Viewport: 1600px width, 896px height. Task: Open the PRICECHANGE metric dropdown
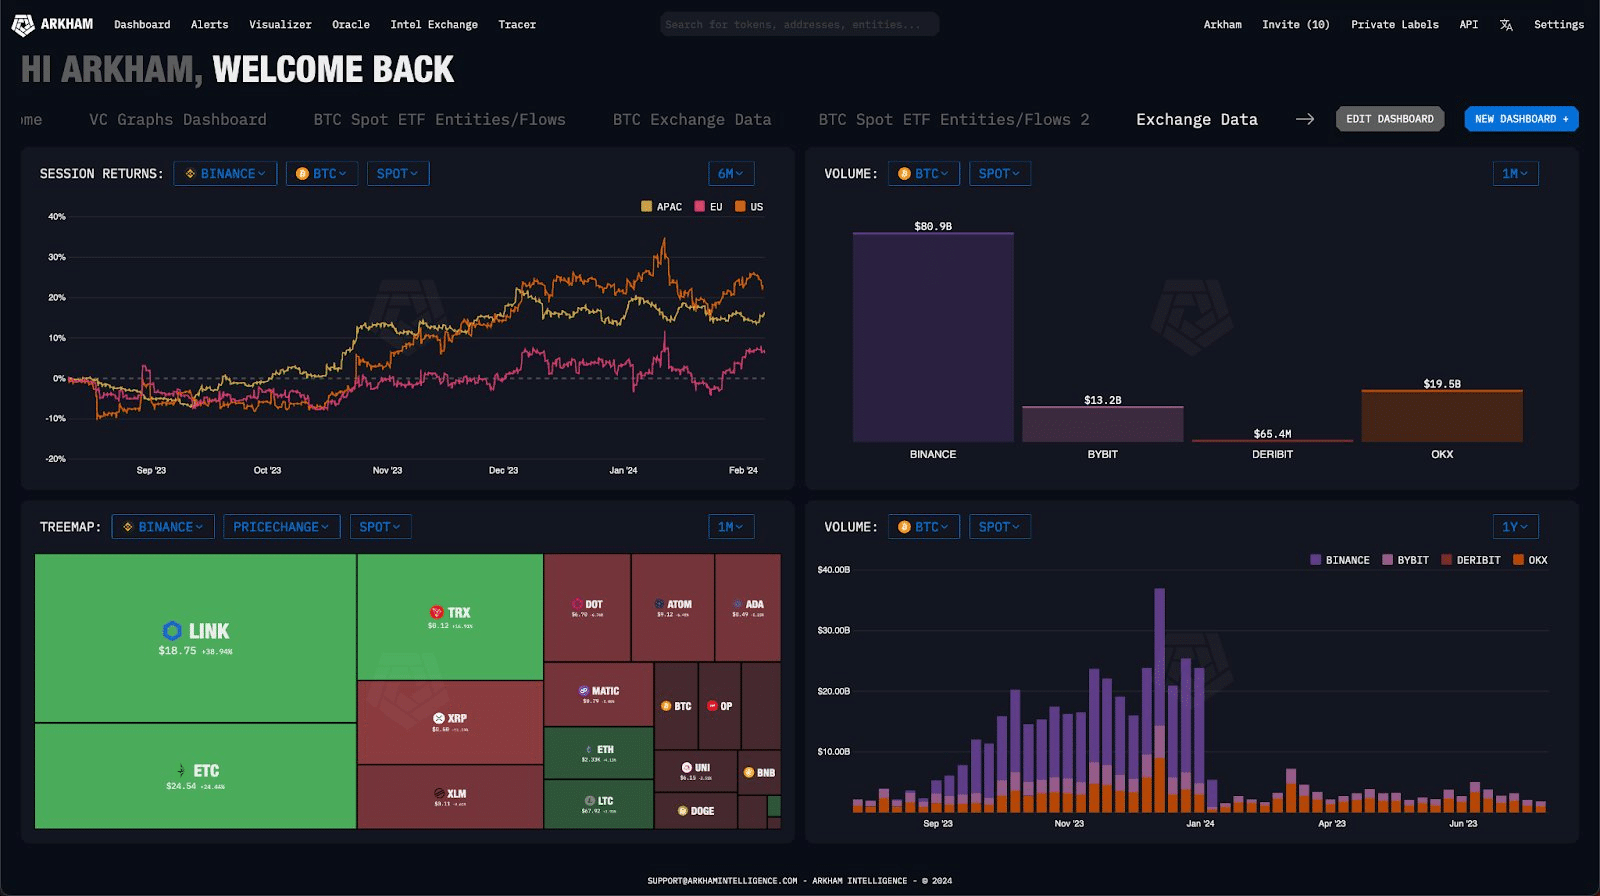coord(282,527)
